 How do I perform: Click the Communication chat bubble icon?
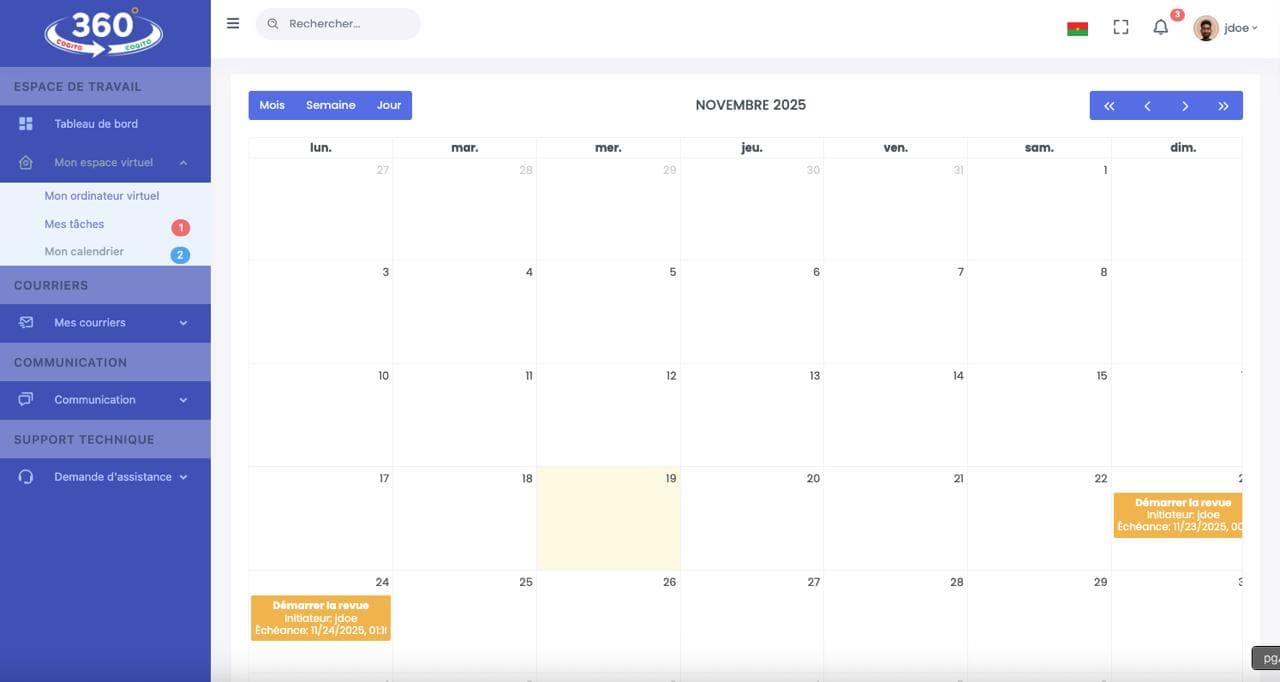(21, 399)
